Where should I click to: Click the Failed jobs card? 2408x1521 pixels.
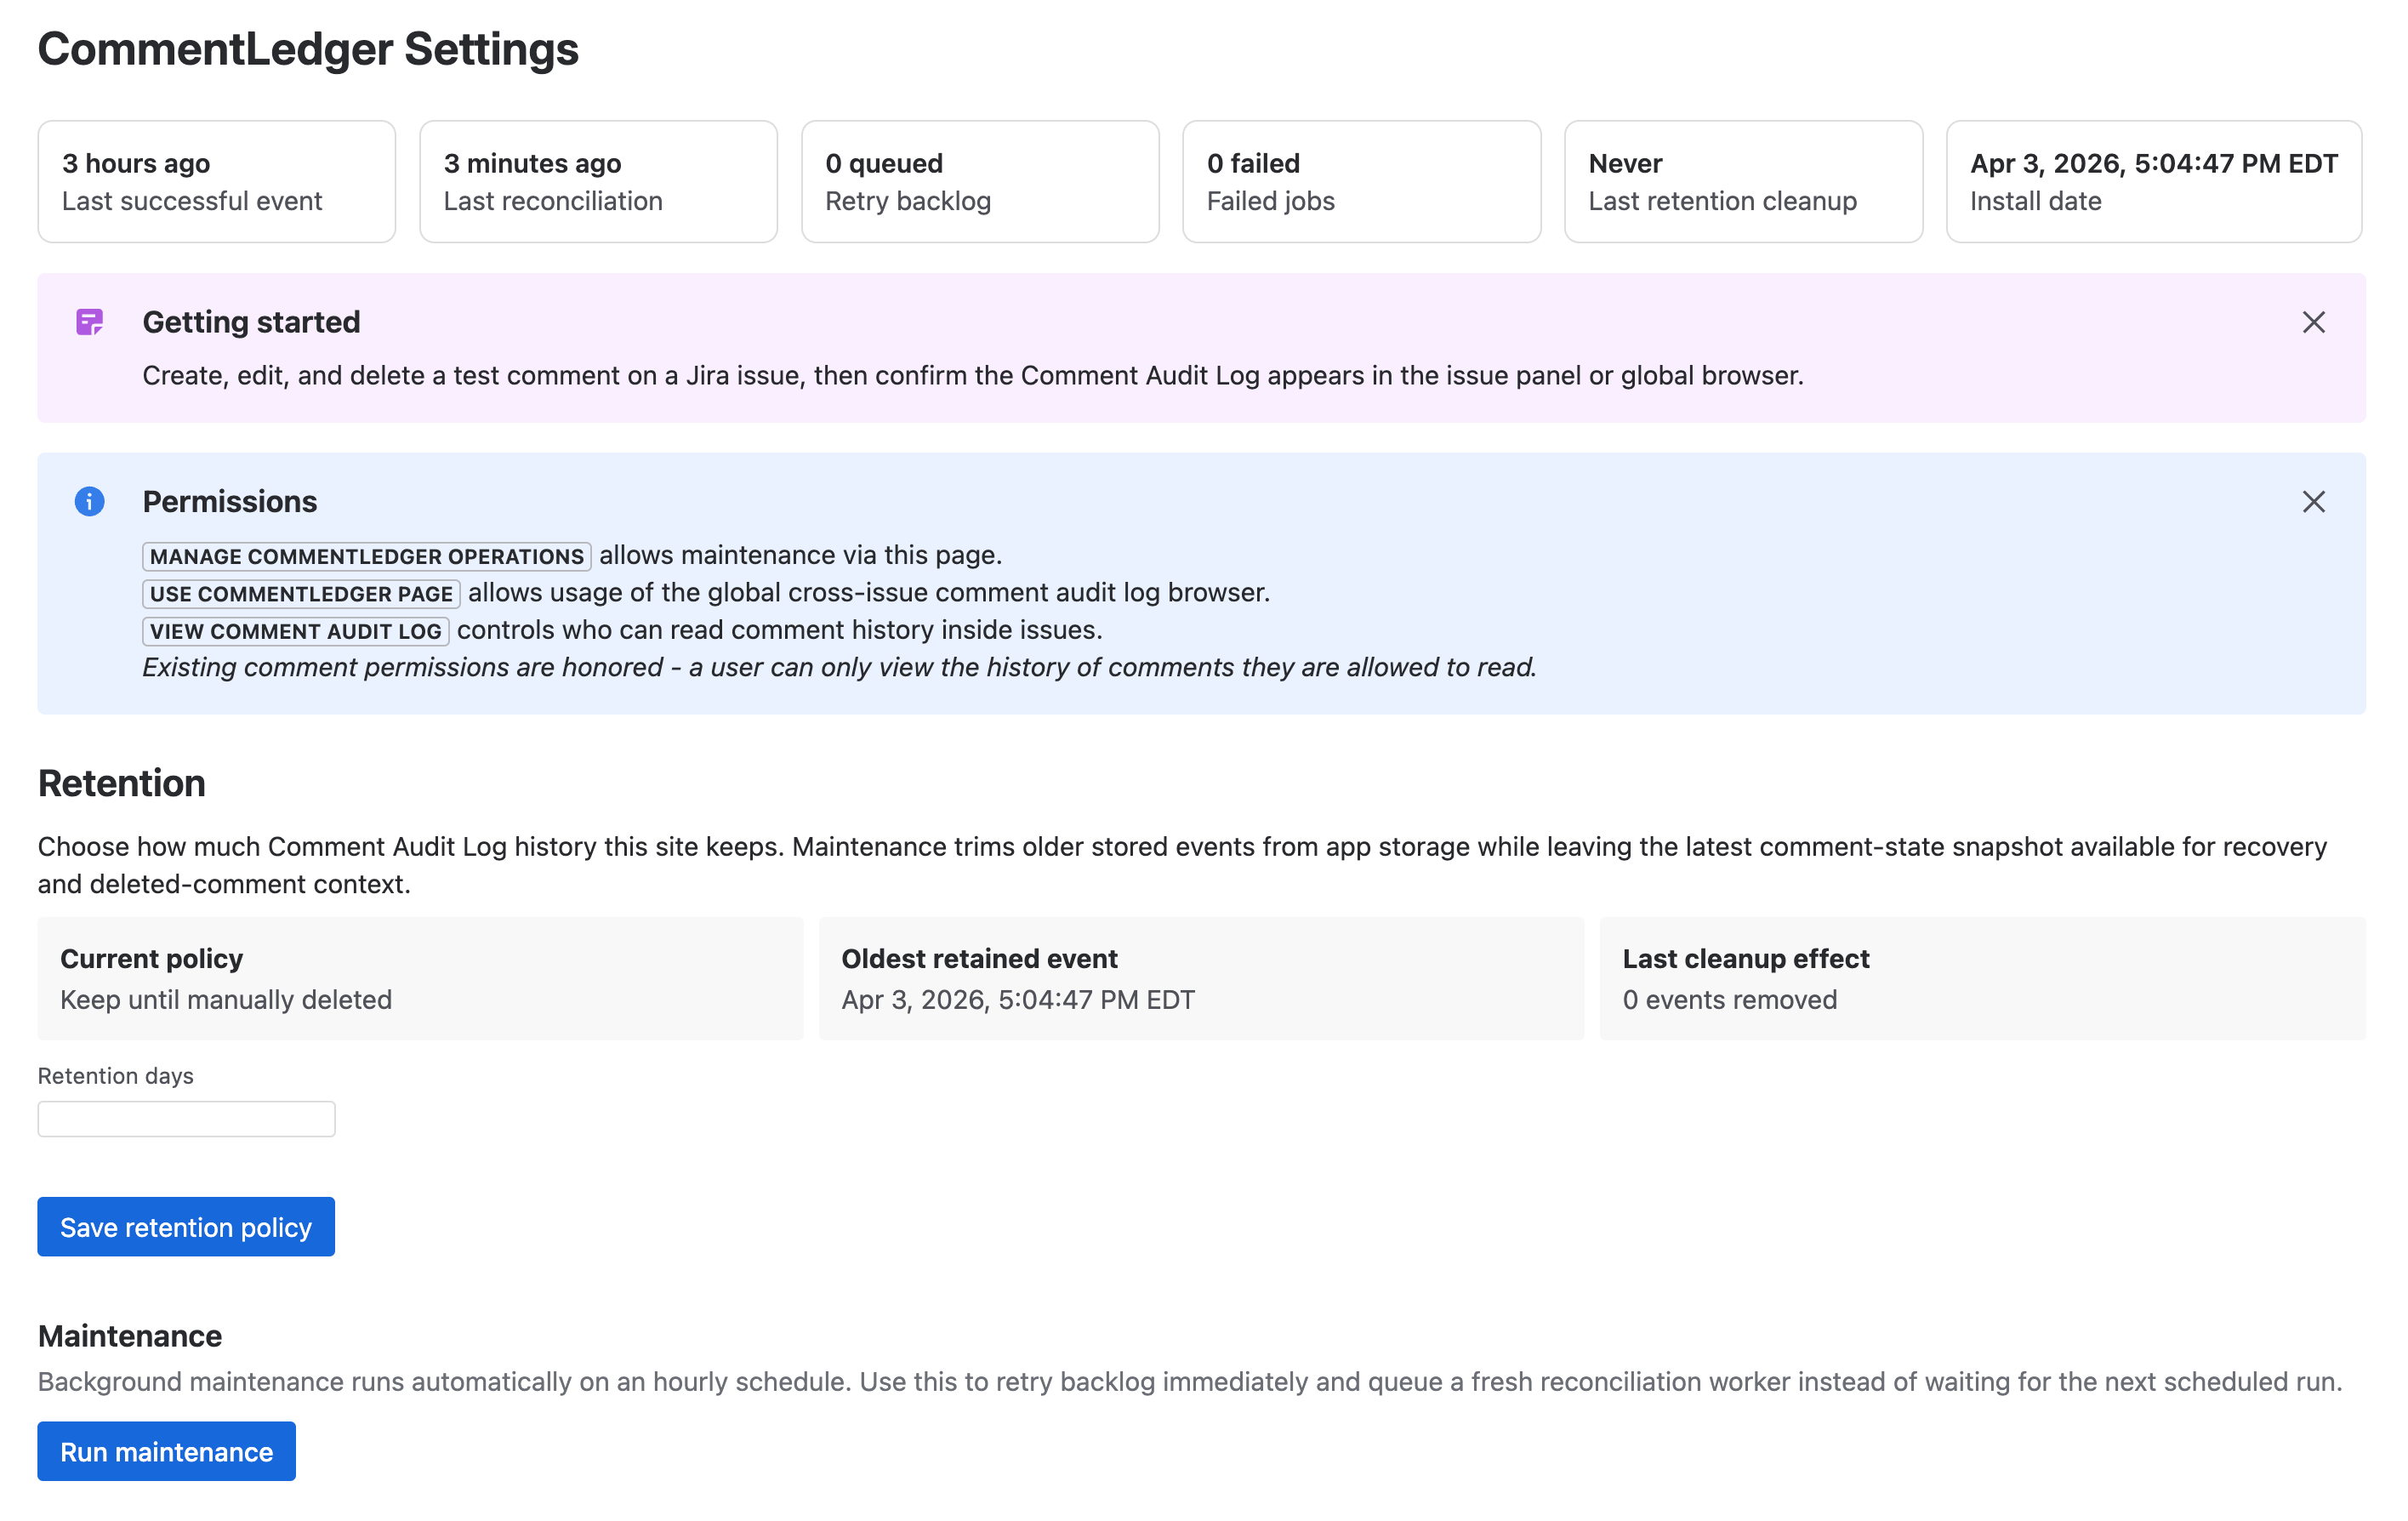point(1361,181)
